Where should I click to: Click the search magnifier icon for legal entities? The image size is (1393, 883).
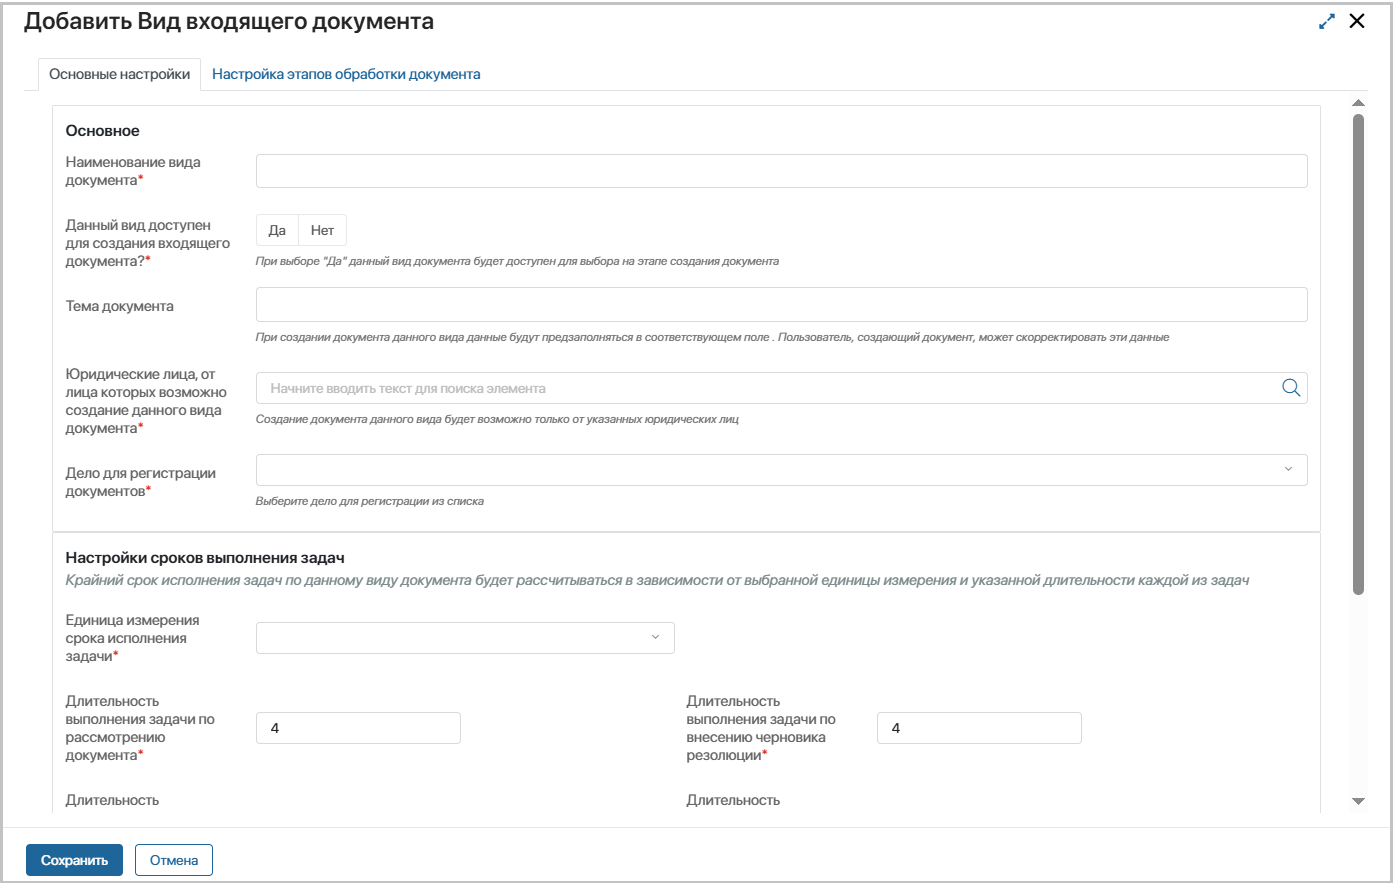[x=1291, y=388]
